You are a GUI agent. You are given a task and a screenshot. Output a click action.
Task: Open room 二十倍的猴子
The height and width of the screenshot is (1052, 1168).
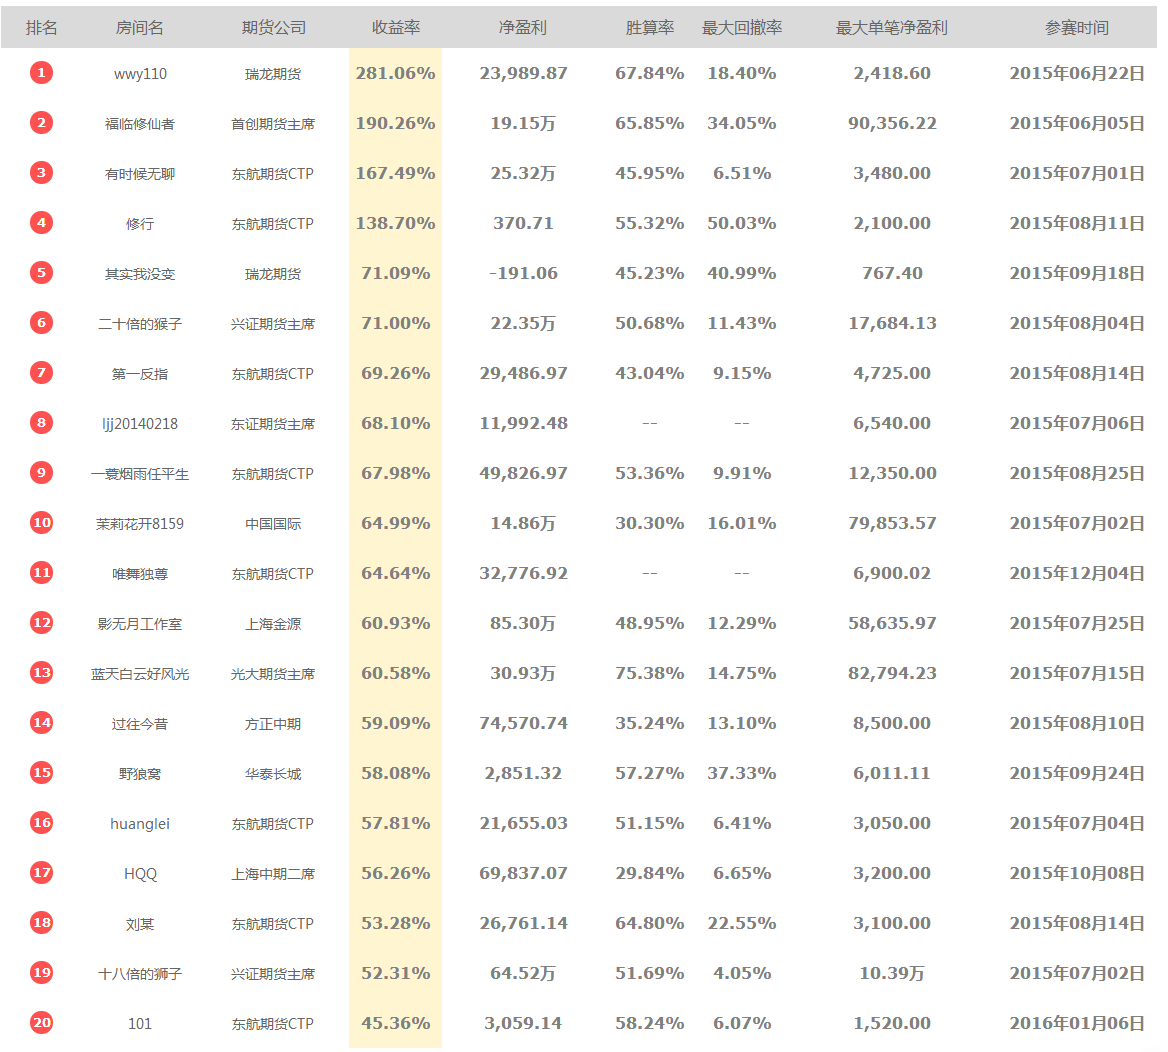click(140, 323)
